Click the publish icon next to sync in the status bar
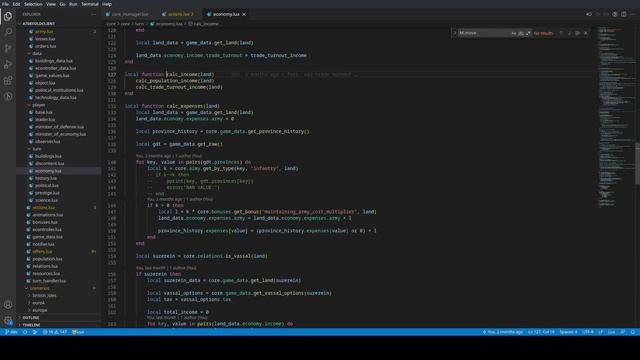Image resolution: width=640 pixels, height=360 pixels. [35, 332]
